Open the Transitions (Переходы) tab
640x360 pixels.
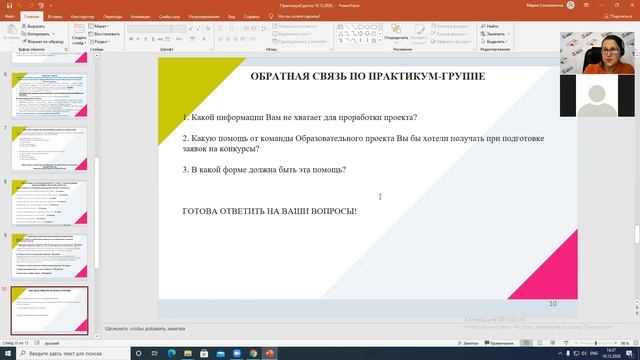click(x=112, y=17)
